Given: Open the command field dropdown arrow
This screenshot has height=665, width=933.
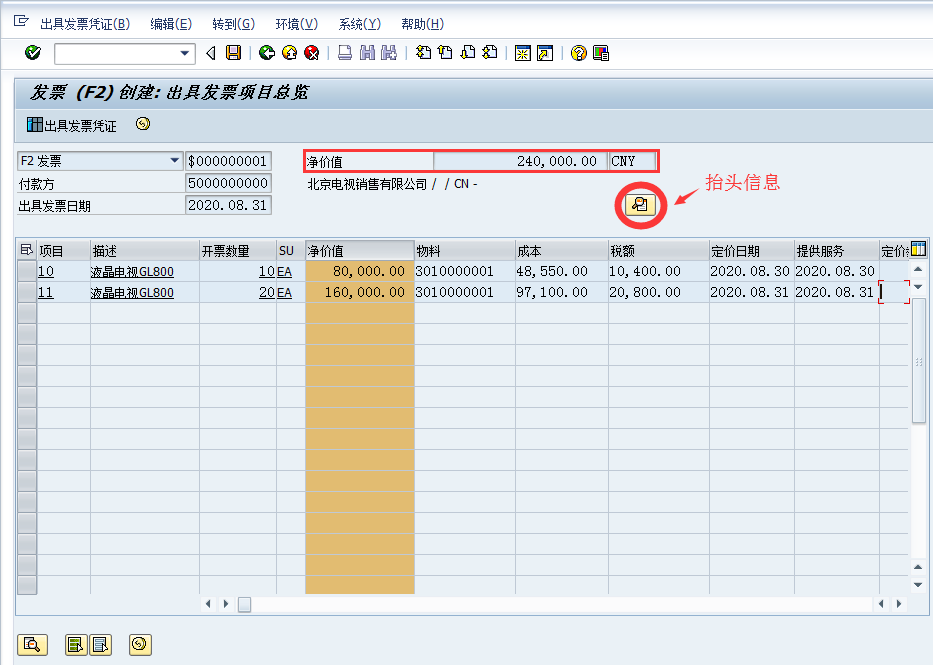Looking at the screenshot, I should tap(185, 52).
